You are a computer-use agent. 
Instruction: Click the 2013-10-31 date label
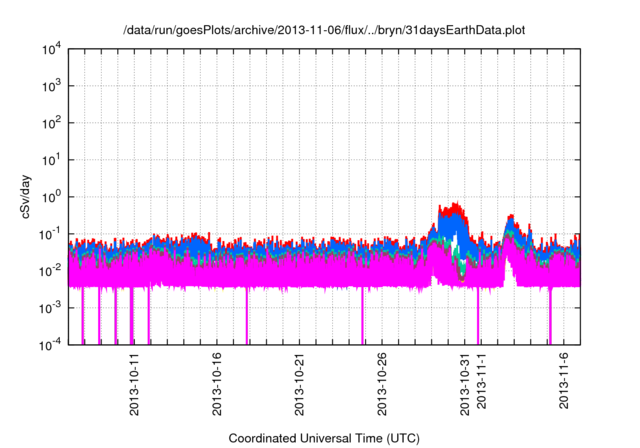[x=465, y=385]
